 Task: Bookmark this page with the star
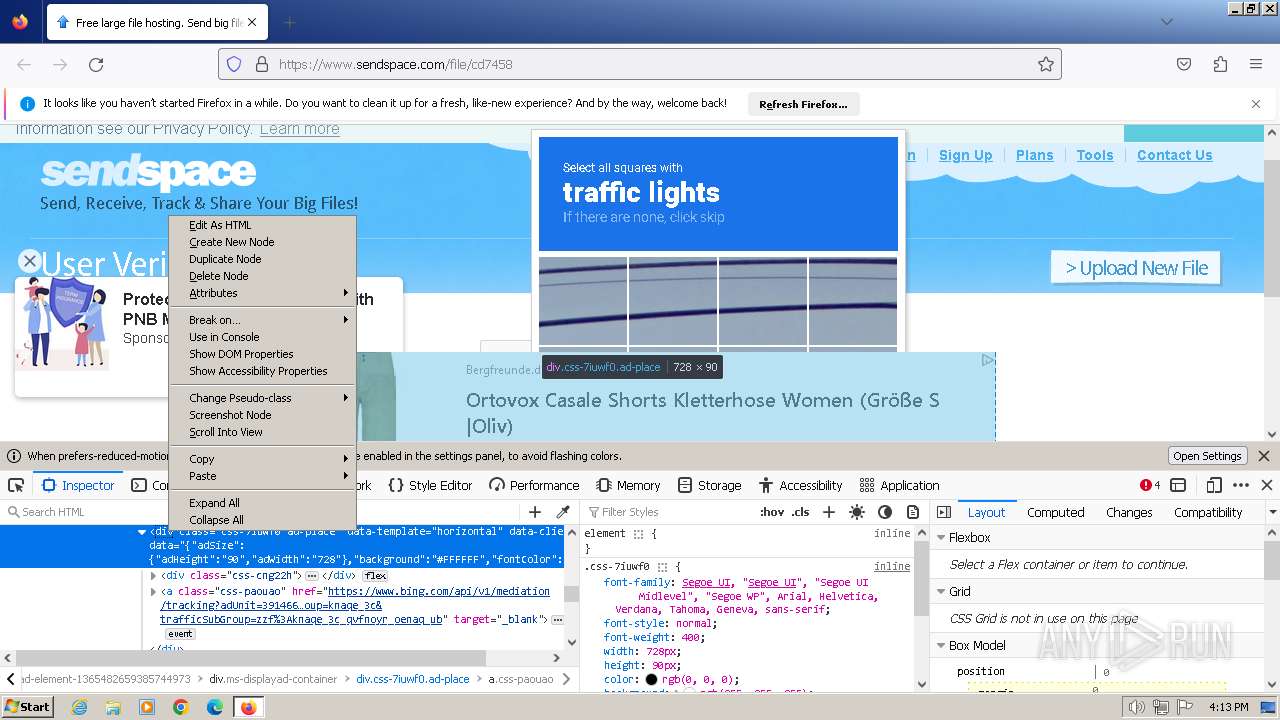click(1046, 64)
